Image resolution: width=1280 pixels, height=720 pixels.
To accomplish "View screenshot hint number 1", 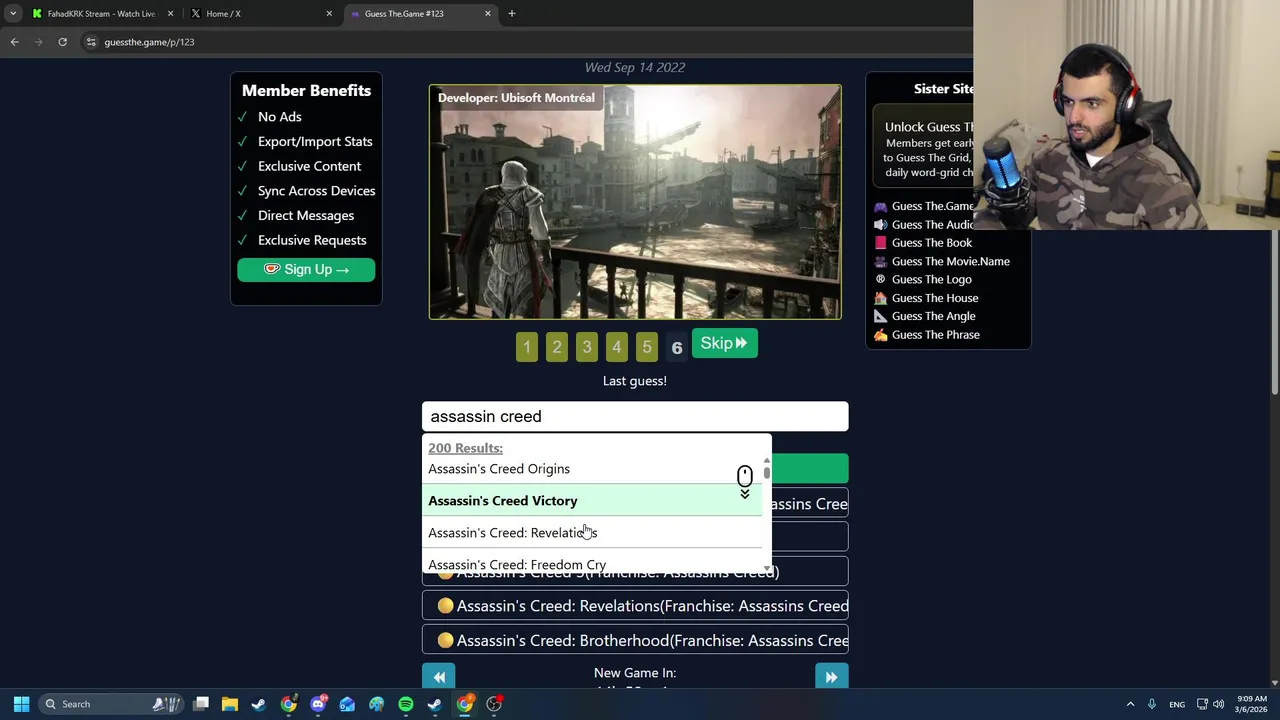I will pos(527,347).
